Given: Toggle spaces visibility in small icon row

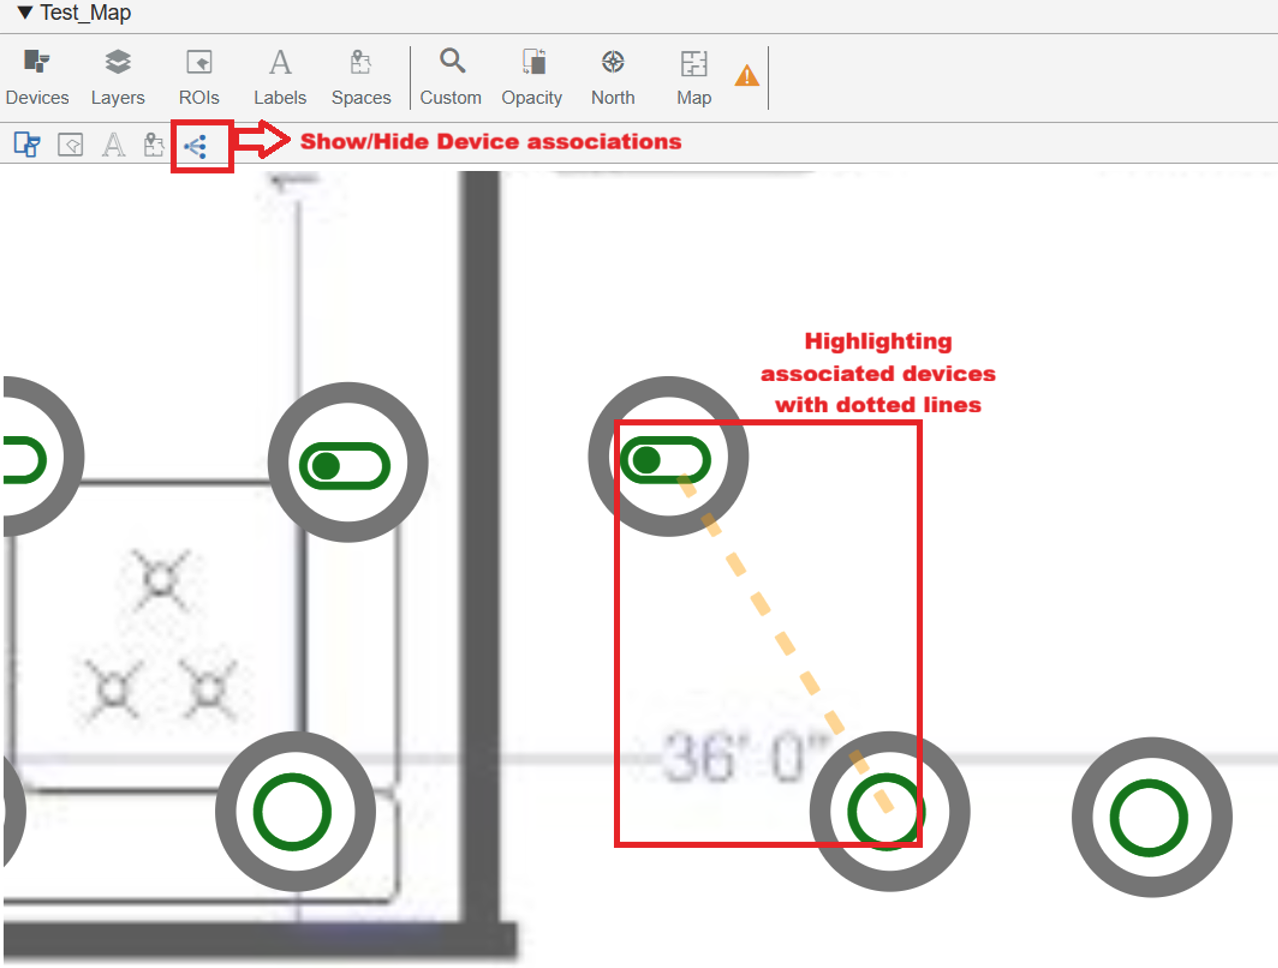Looking at the screenshot, I should pyautogui.click(x=154, y=145).
